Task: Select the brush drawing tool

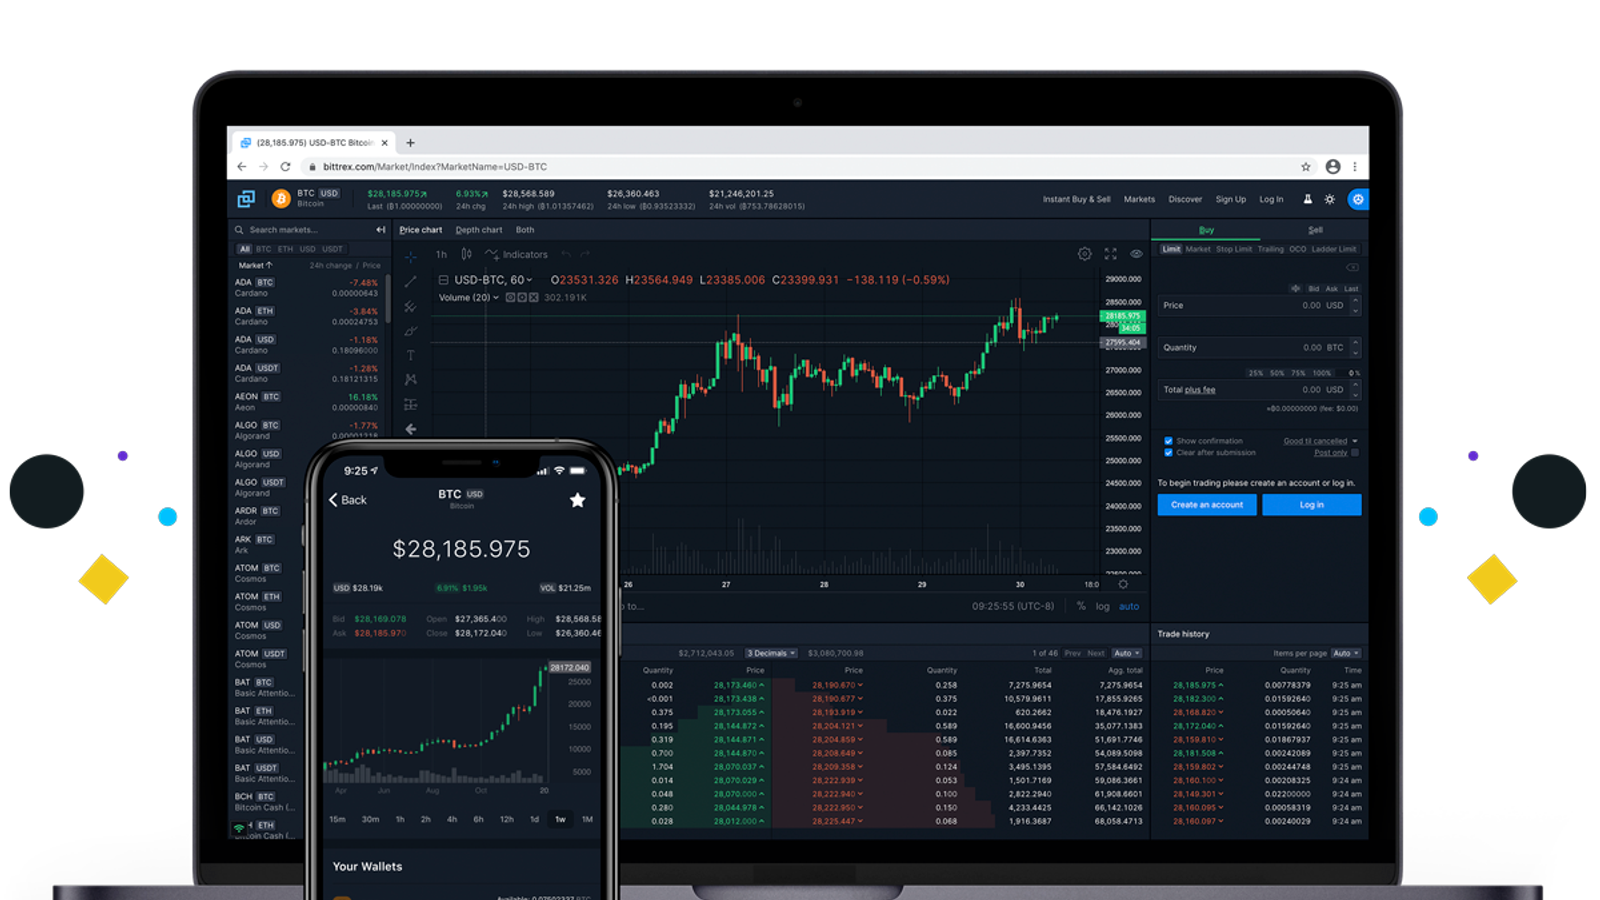Action: pyautogui.click(x=410, y=331)
